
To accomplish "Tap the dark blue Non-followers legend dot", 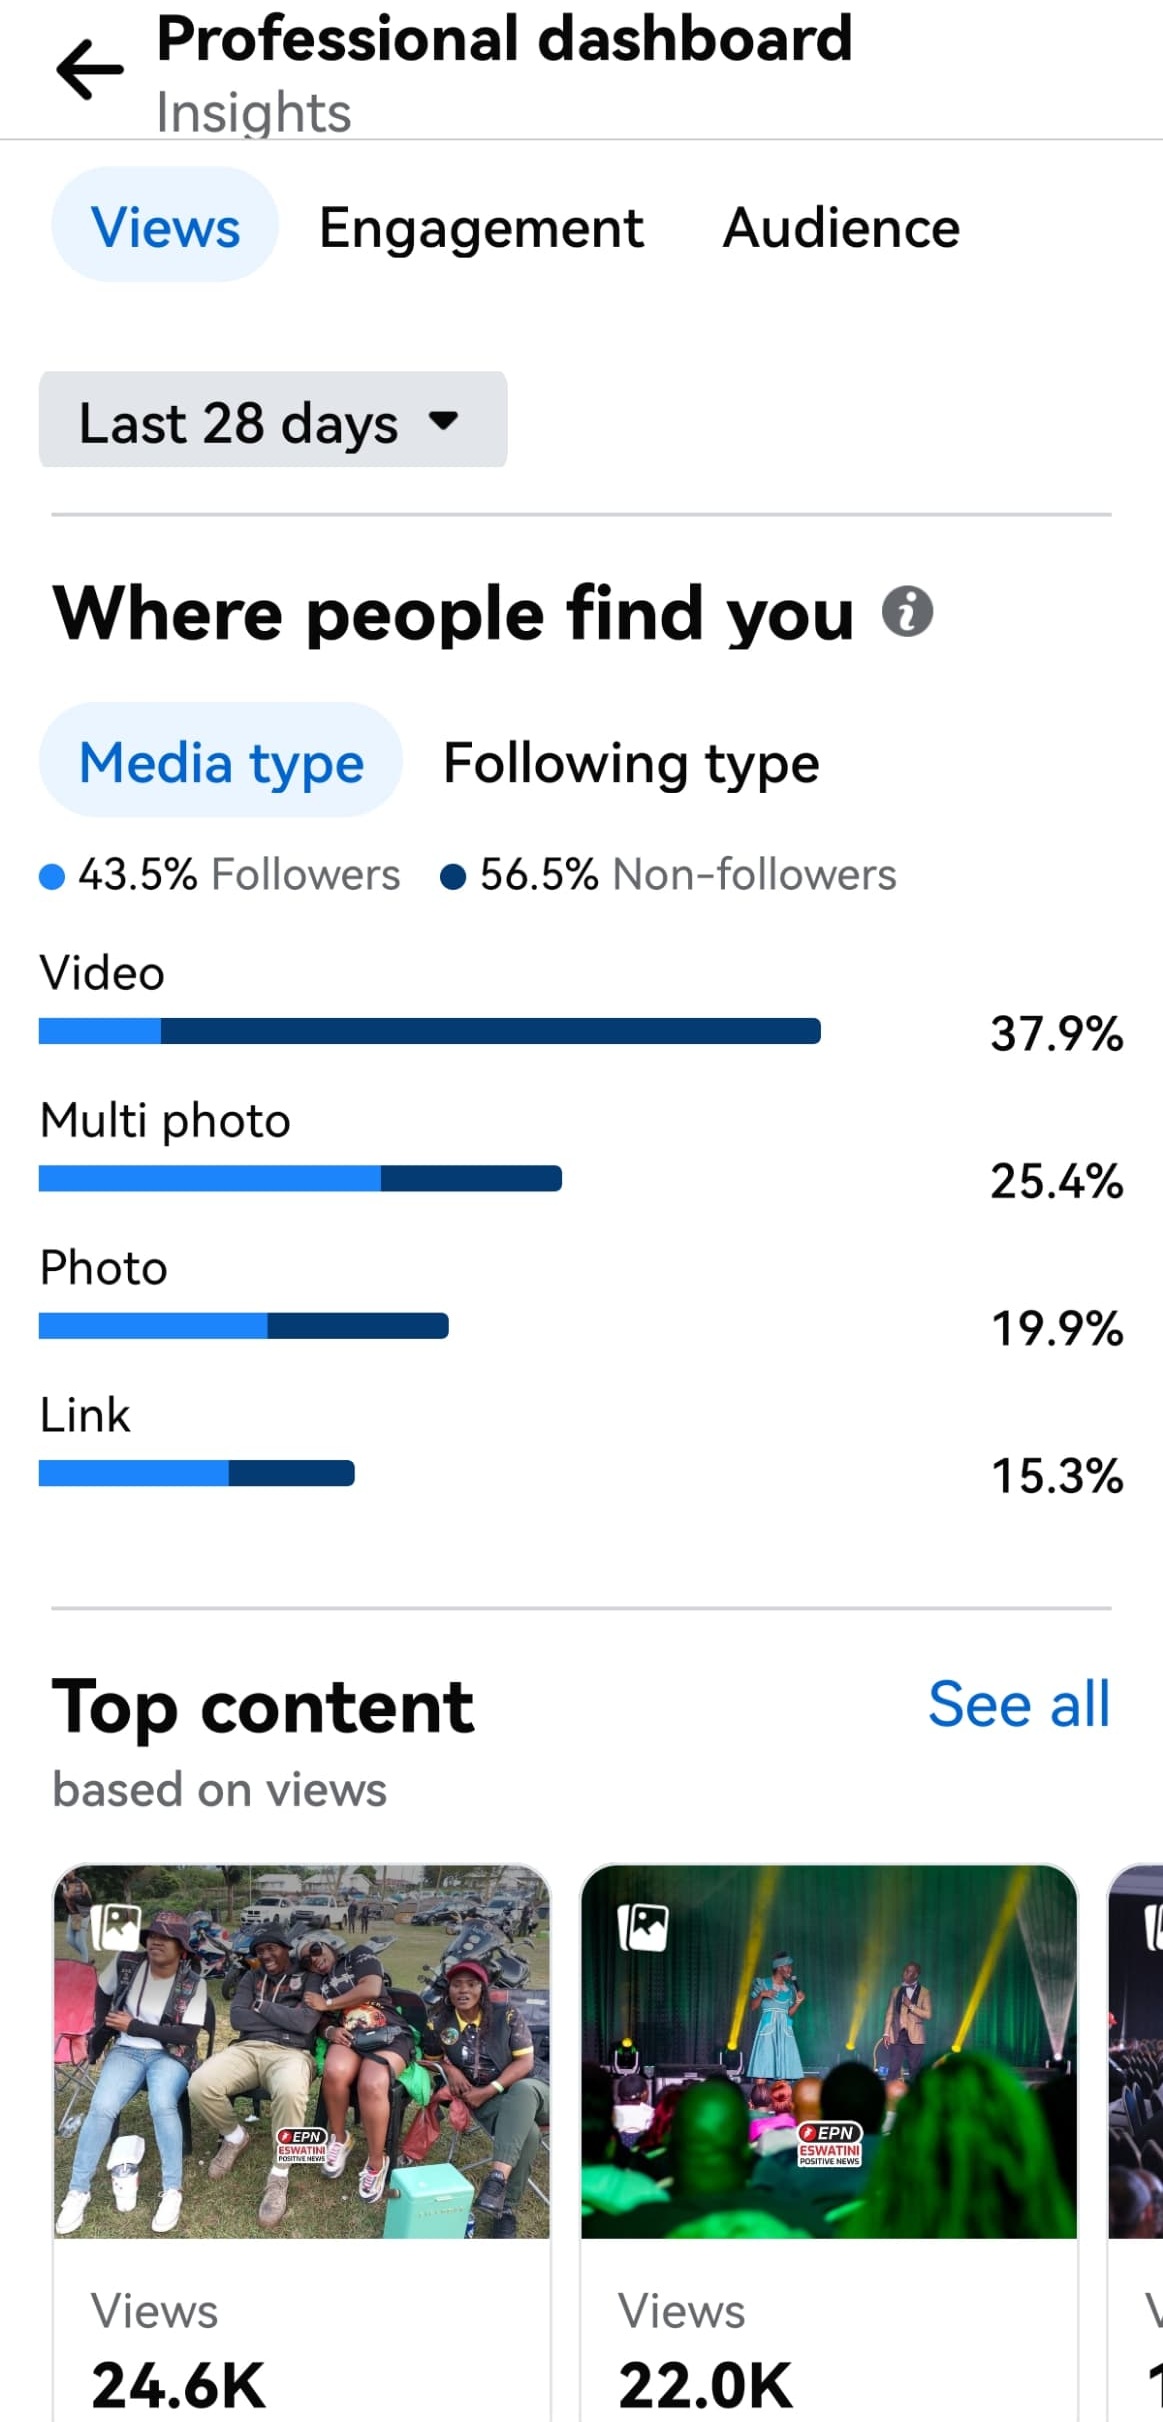I will point(453,877).
